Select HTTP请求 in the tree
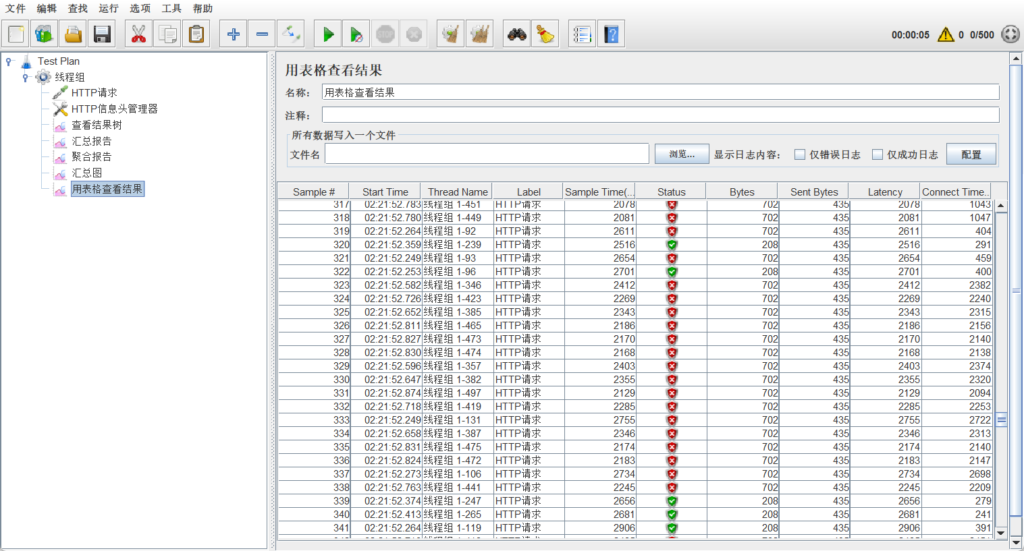The width and height of the screenshot is (1024, 551). [94, 93]
